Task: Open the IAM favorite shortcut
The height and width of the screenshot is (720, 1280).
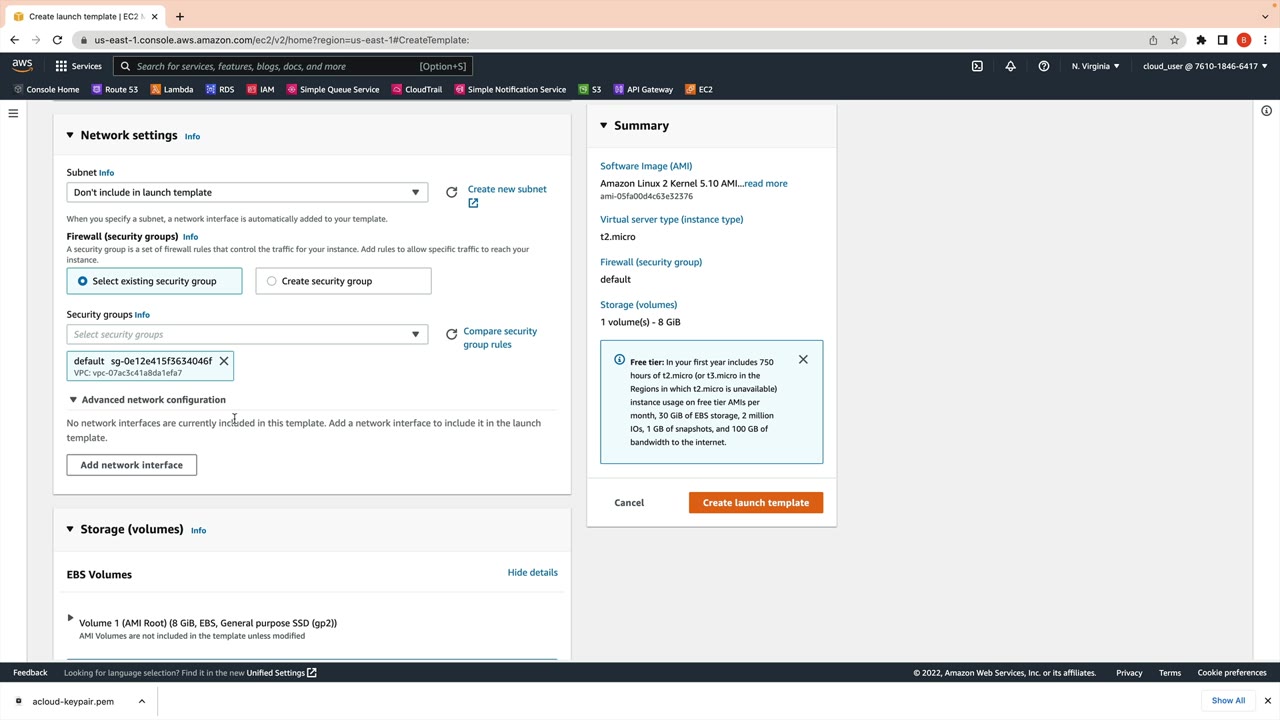Action: tap(260, 89)
